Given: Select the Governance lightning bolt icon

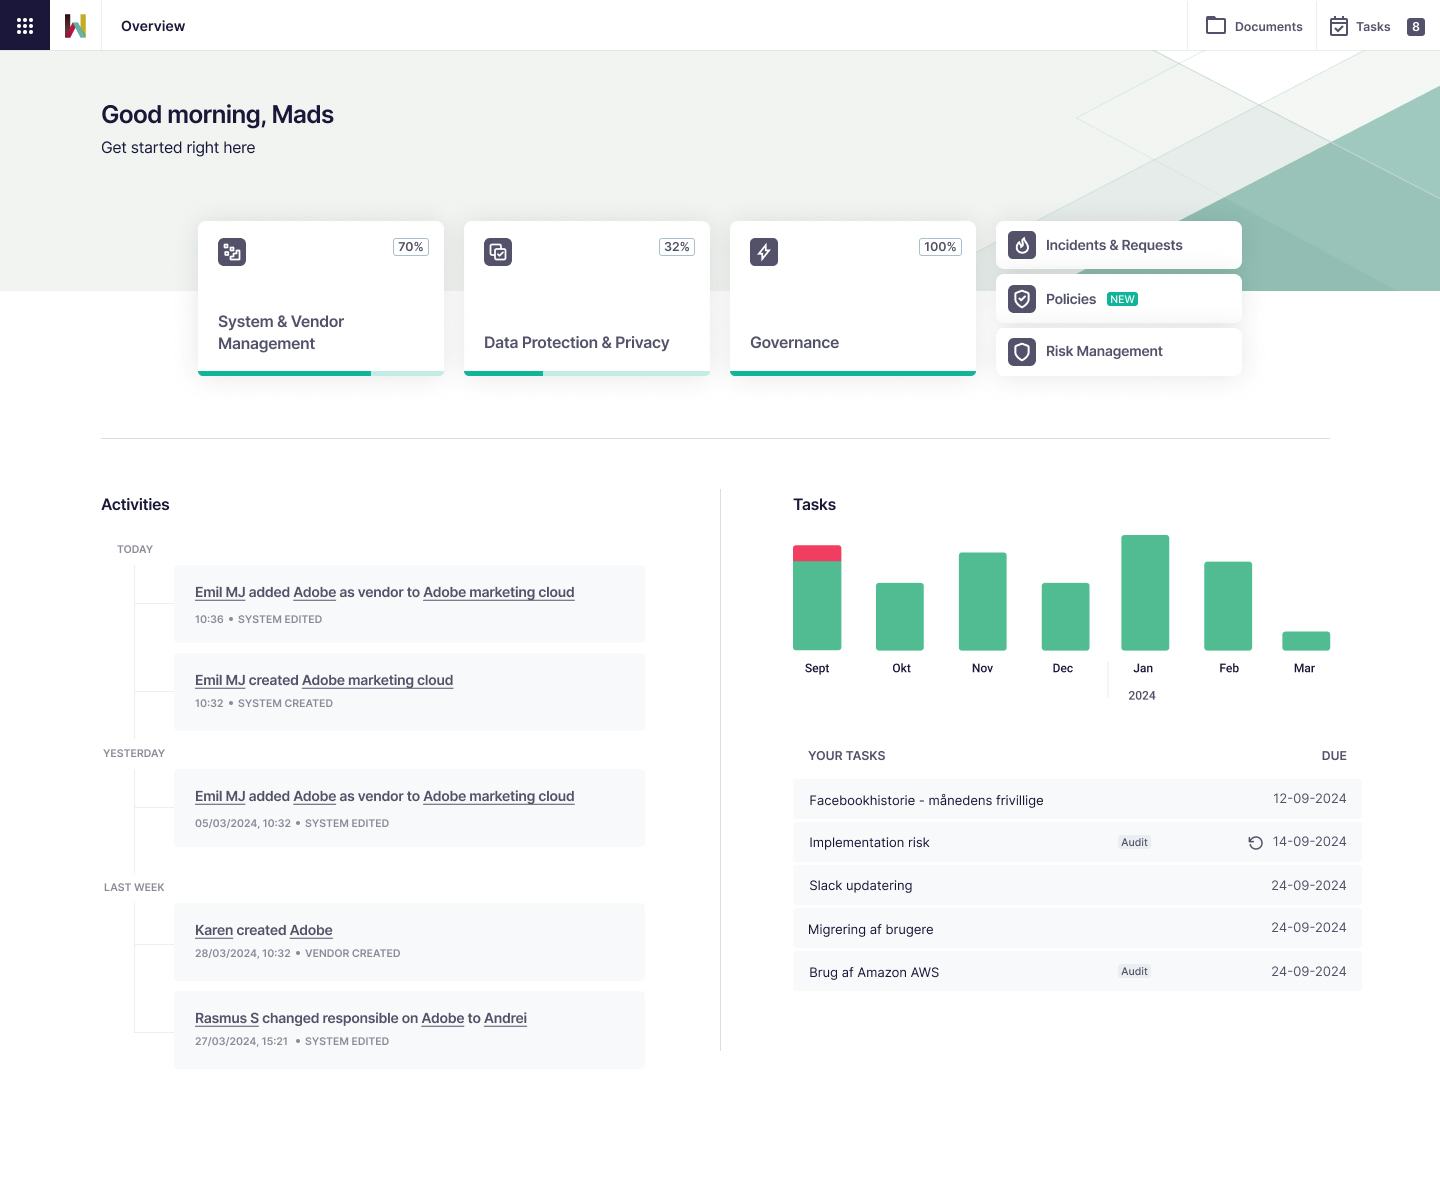Looking at the screenshot, I should coord(763,252).
